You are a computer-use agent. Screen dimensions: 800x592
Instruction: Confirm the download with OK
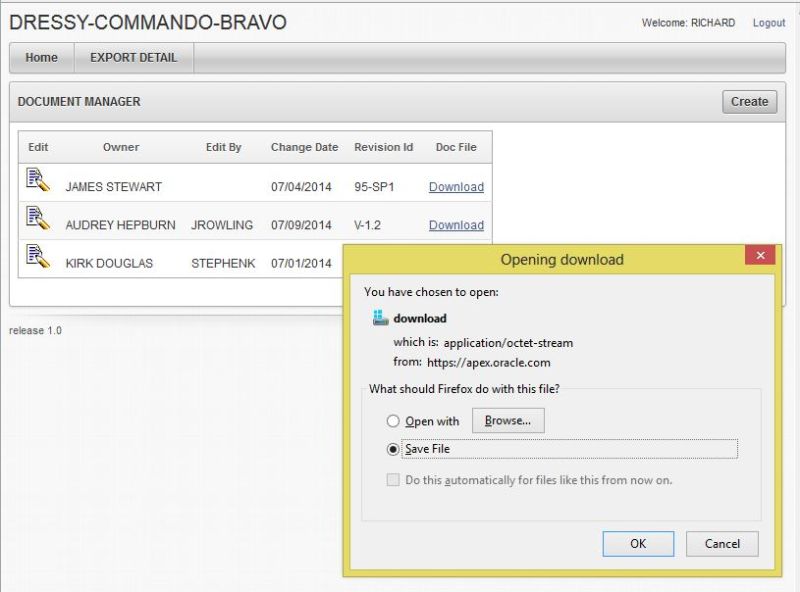click(x=638, y=544)
